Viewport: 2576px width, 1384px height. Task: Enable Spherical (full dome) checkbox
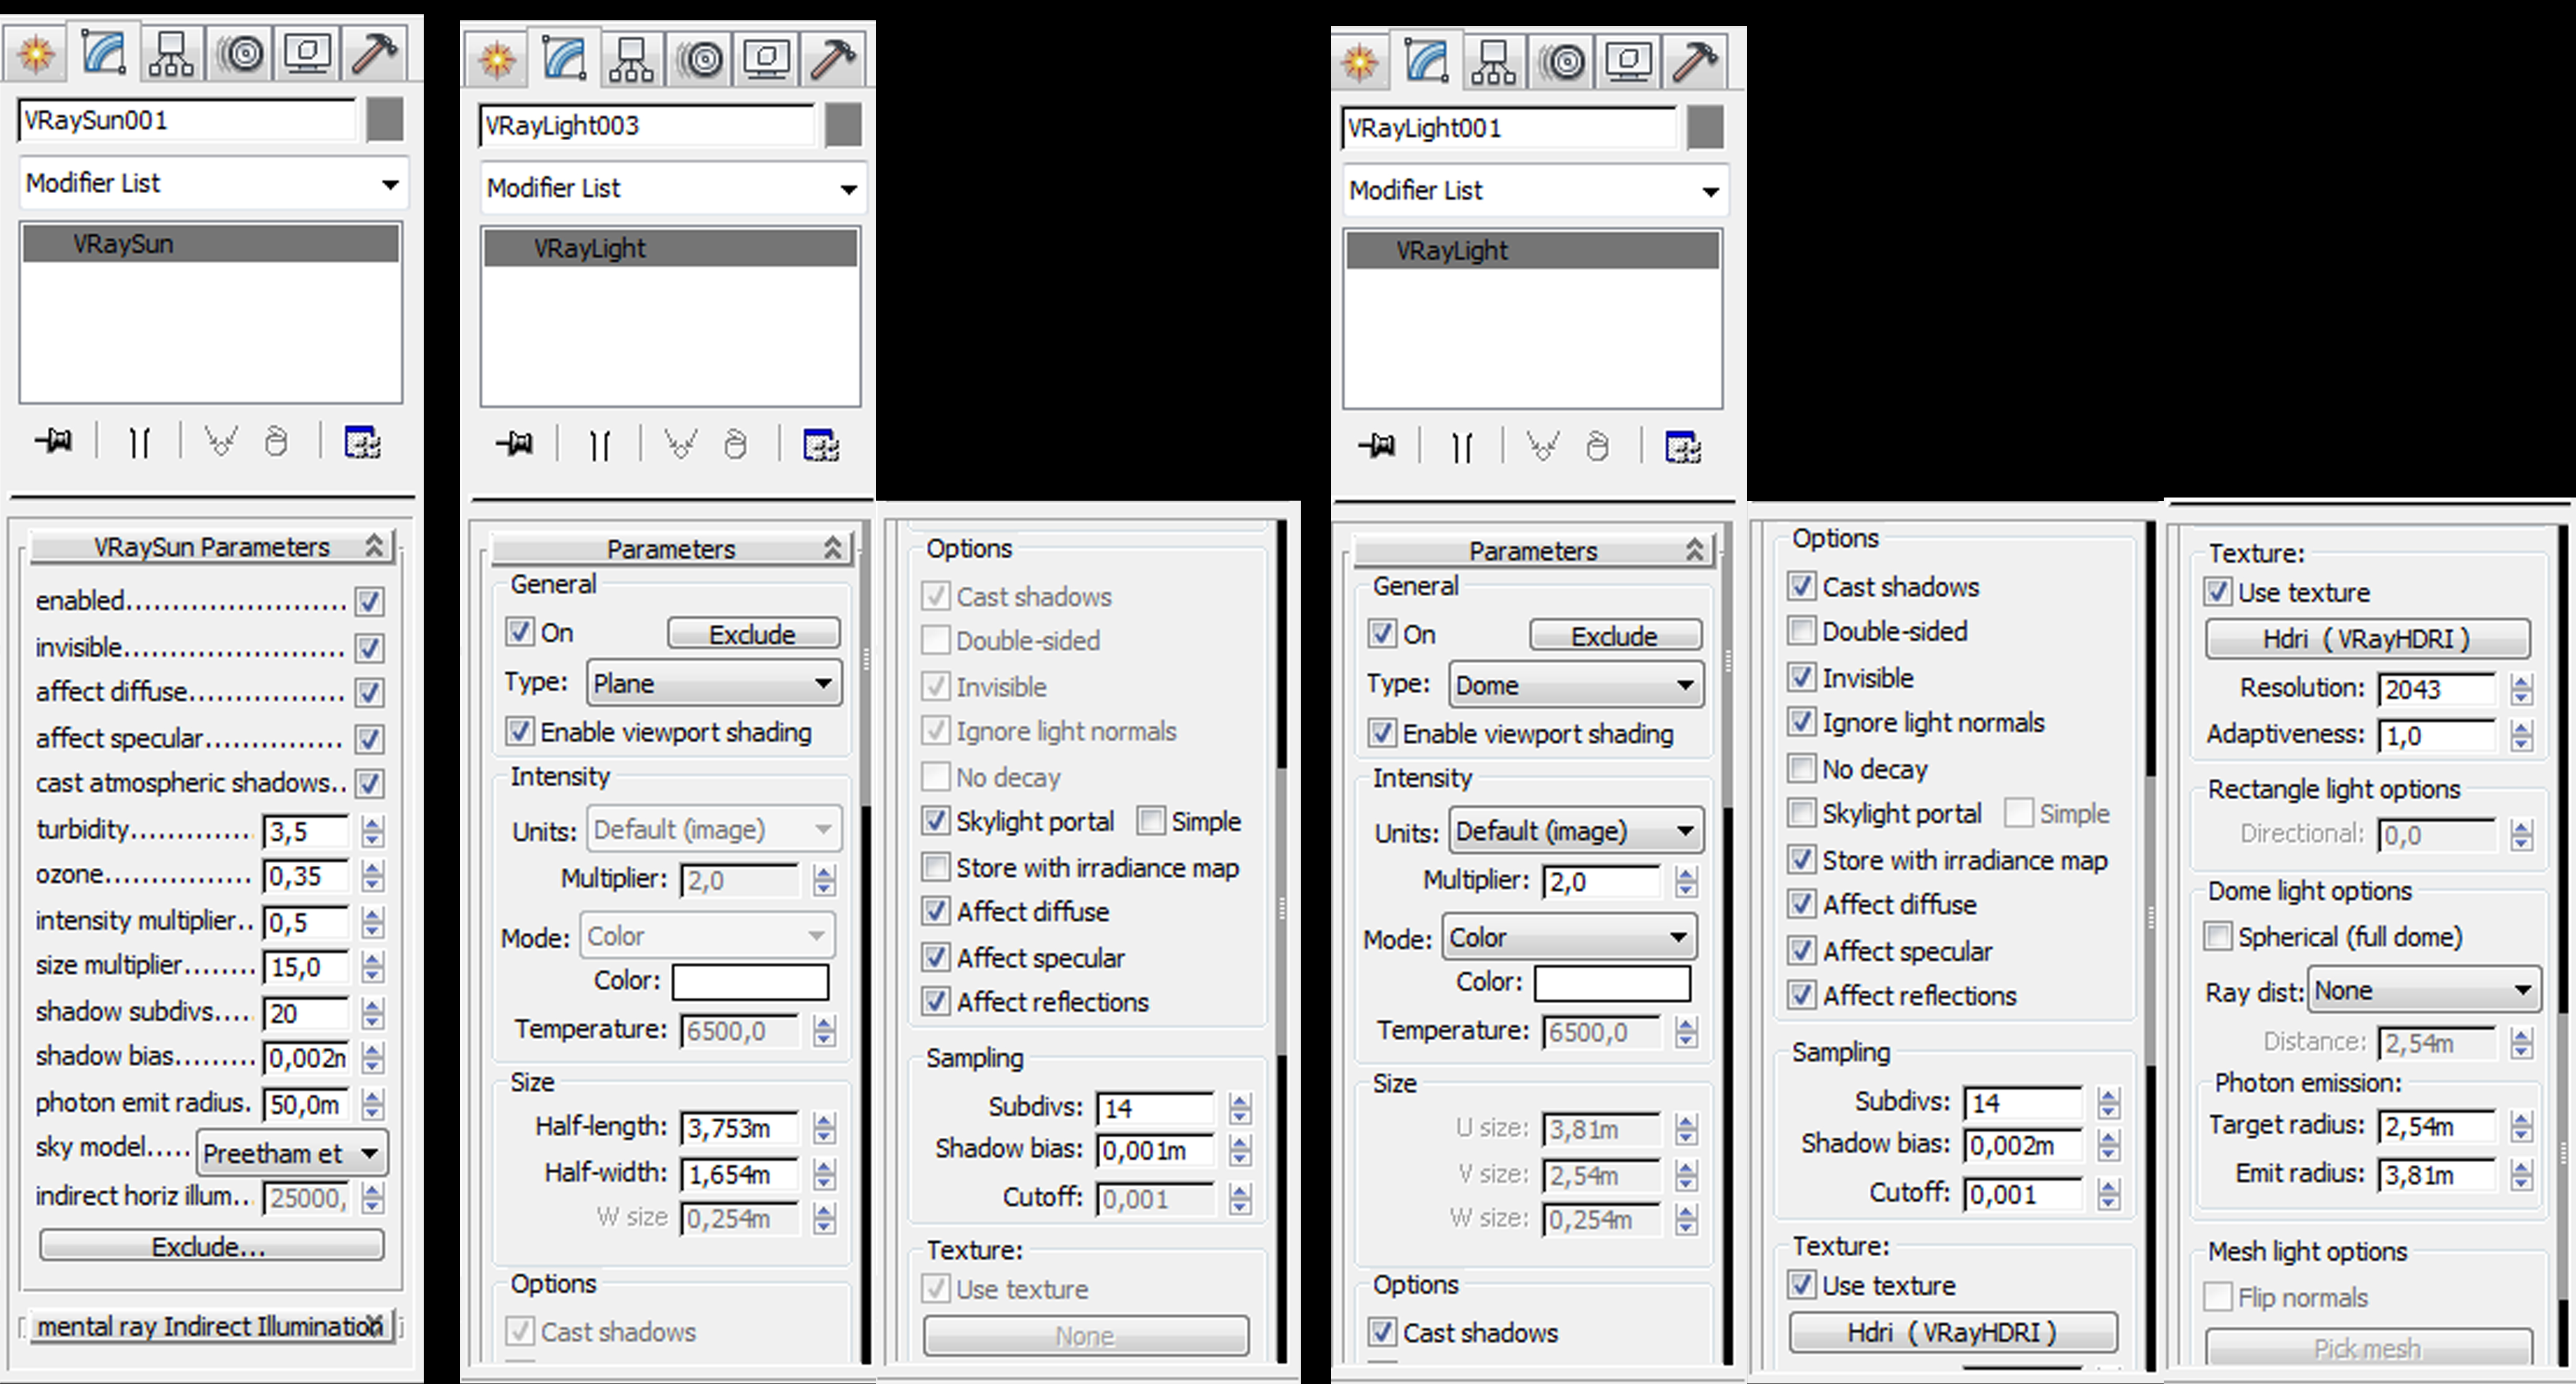(2218, 937)
